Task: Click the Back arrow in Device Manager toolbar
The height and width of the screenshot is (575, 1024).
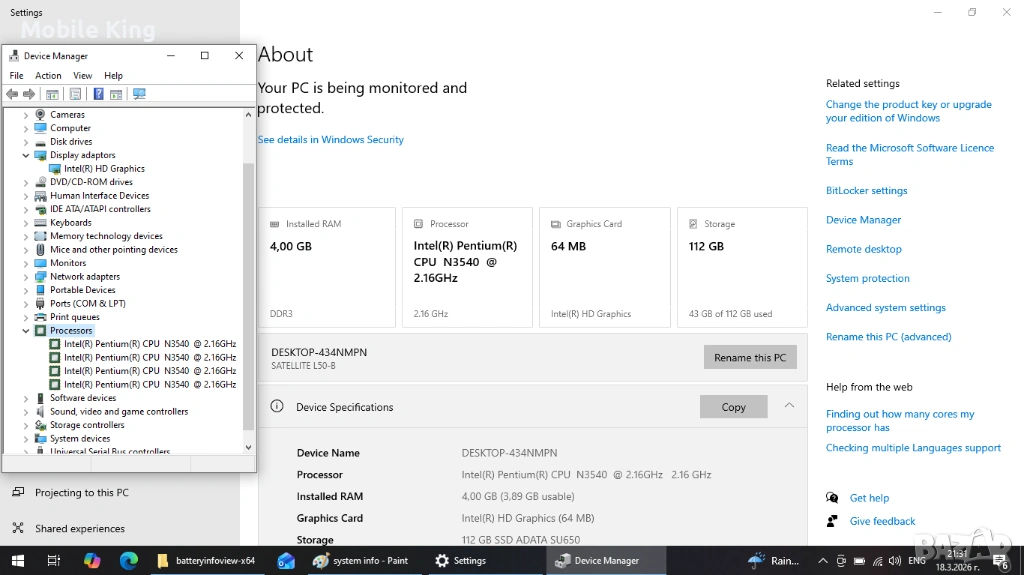Action: click(12, 94)
